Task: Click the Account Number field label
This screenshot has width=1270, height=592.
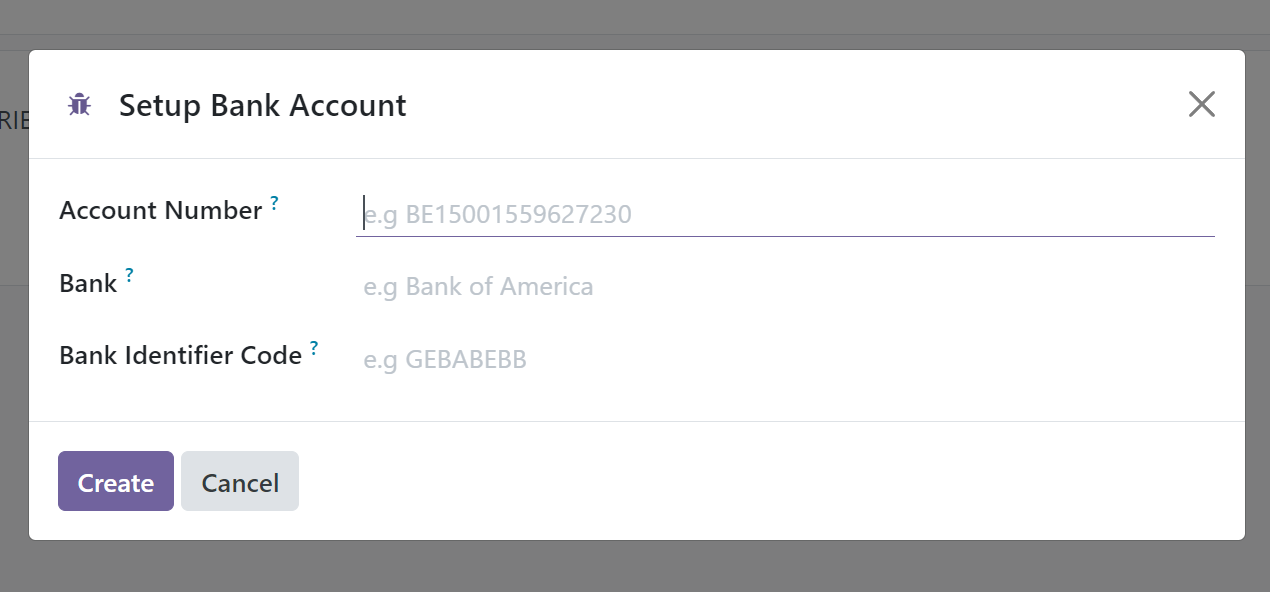Action: (x=161, y=210)
